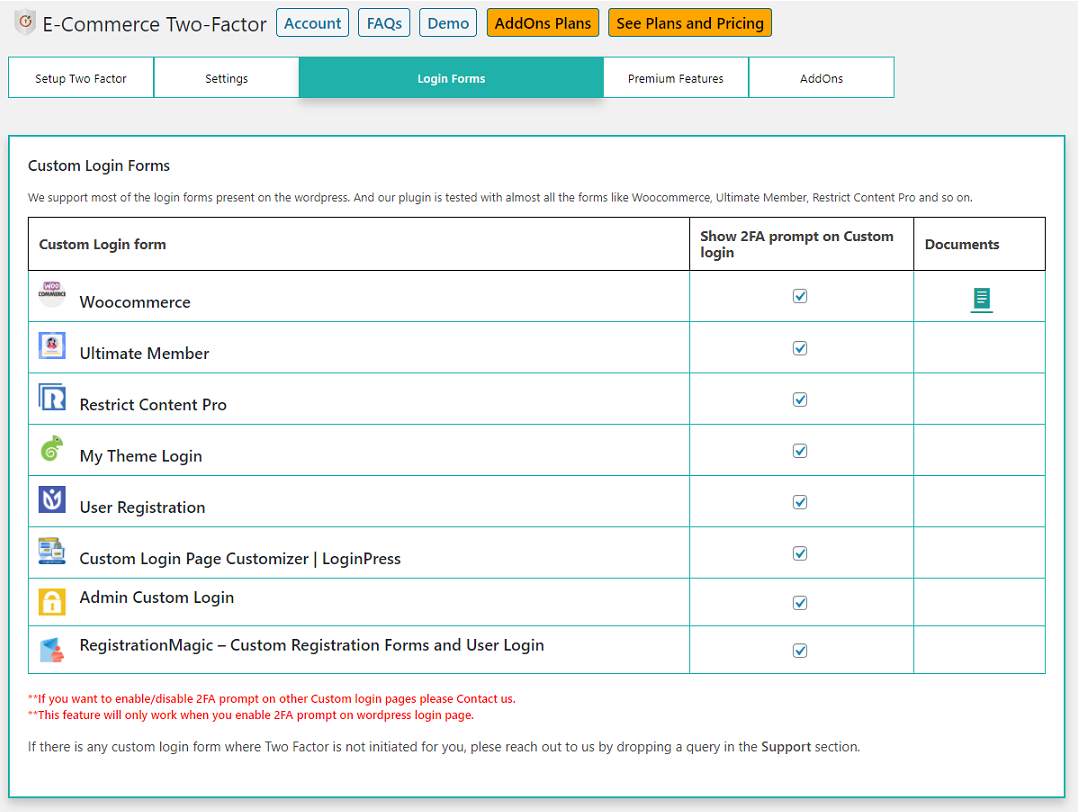Click the Woocommerce row label

[x=135, y=302]
